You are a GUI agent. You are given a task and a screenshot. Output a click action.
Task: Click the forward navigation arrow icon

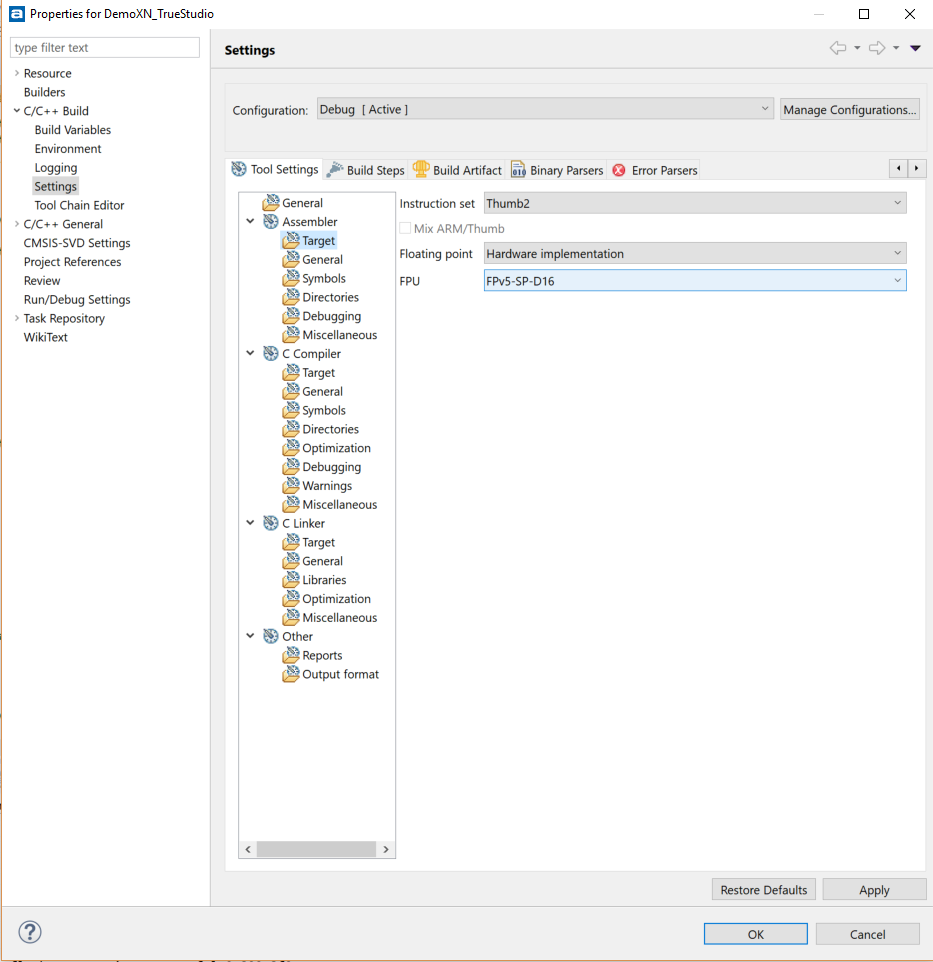click(x=877, y=48)
